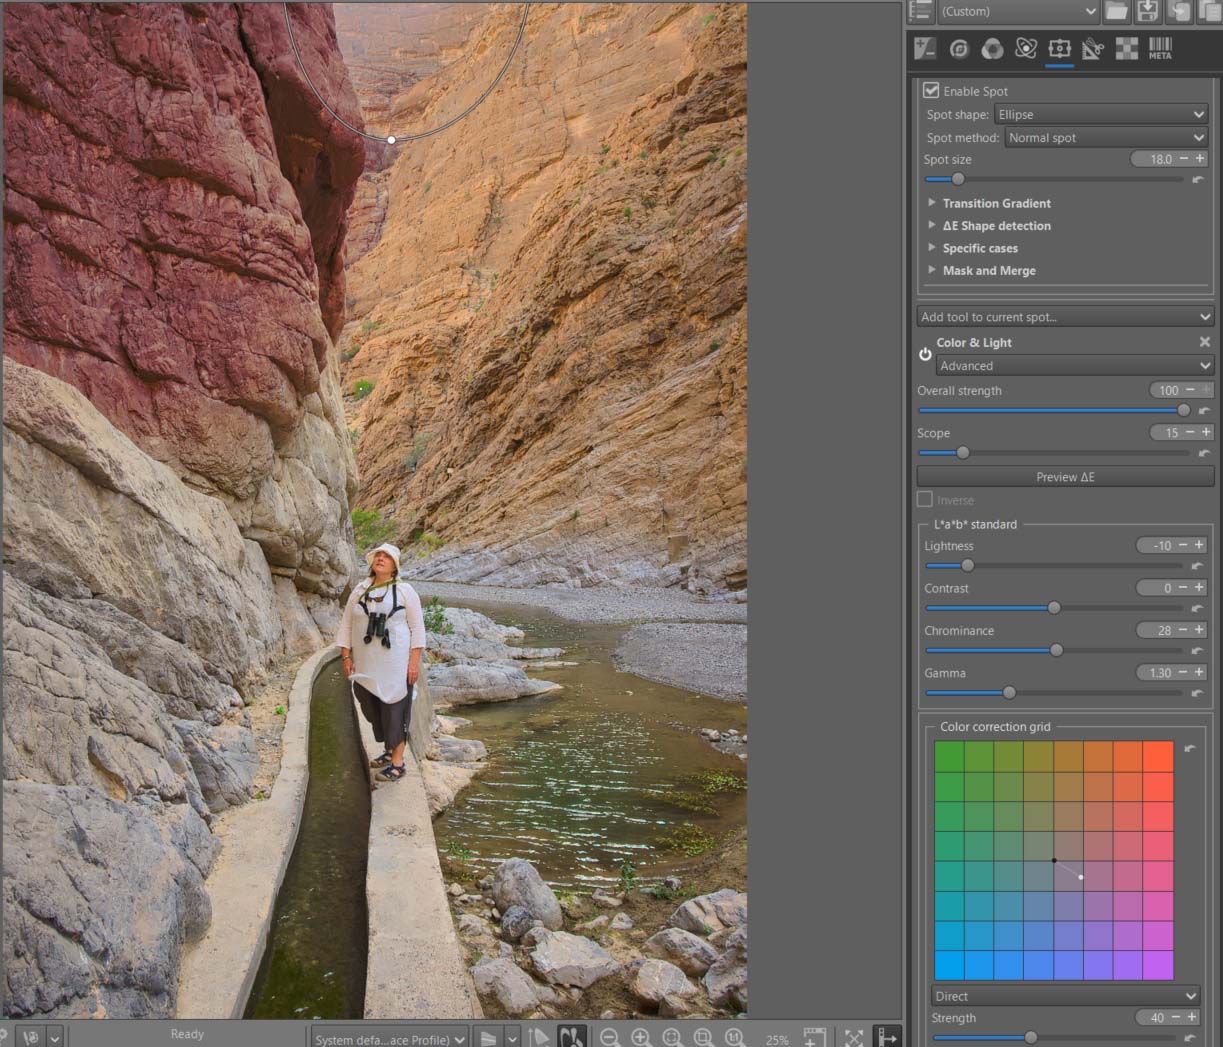Toggle the Inverse checkbox
The image size is (1223, 1047).
pyautogui.click(x=925, y=500)
